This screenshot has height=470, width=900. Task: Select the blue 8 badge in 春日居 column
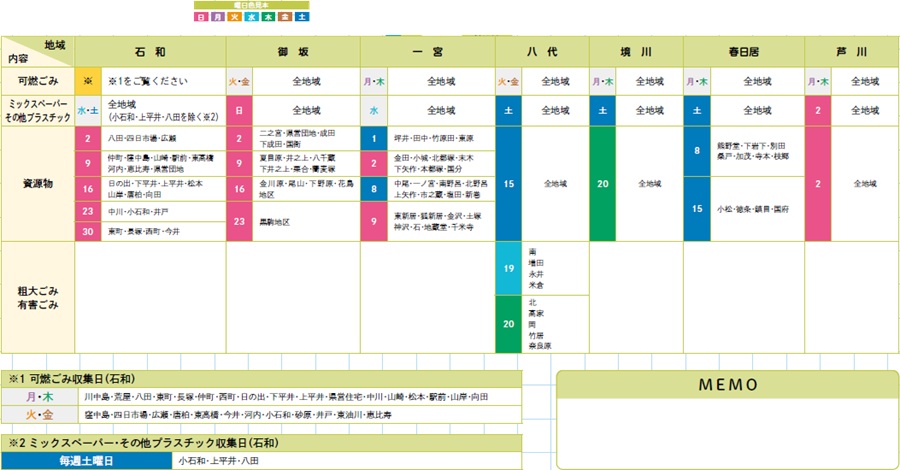click(696, 151)
